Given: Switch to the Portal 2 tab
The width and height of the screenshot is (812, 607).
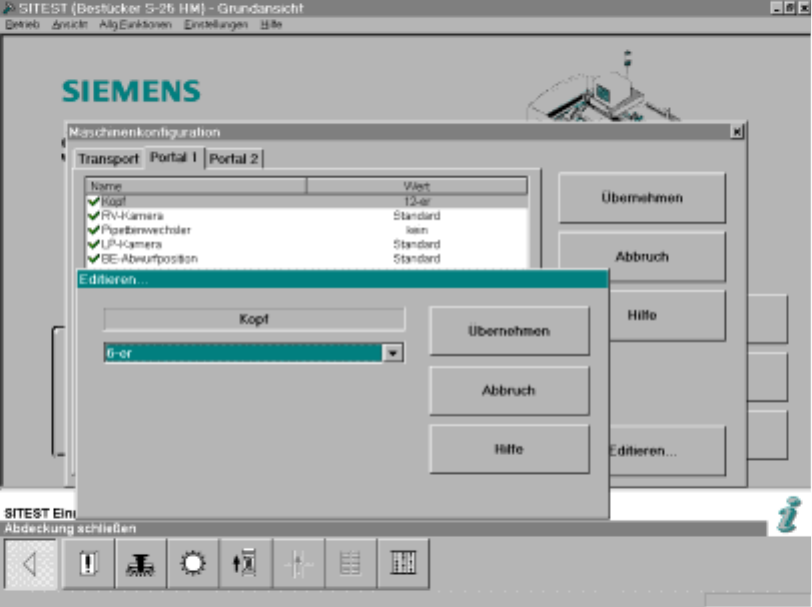Looking at the screenshot, I should point(234,158).
